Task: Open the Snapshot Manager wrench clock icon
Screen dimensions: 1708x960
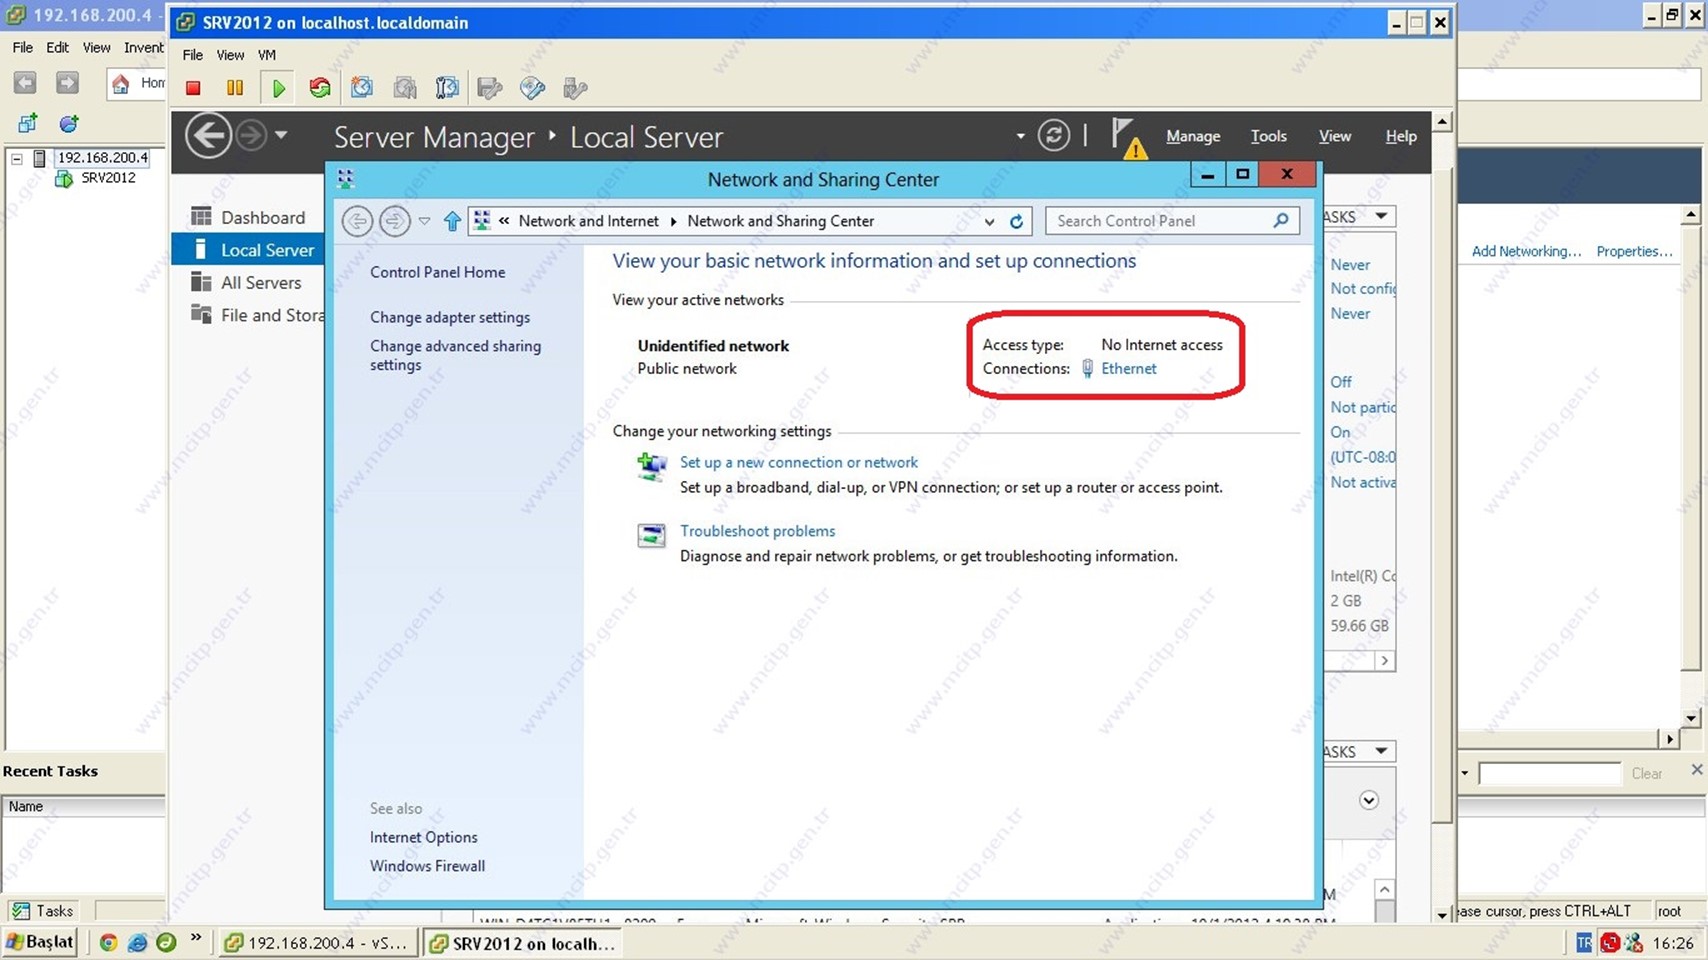Action: [x=447, y=88]
